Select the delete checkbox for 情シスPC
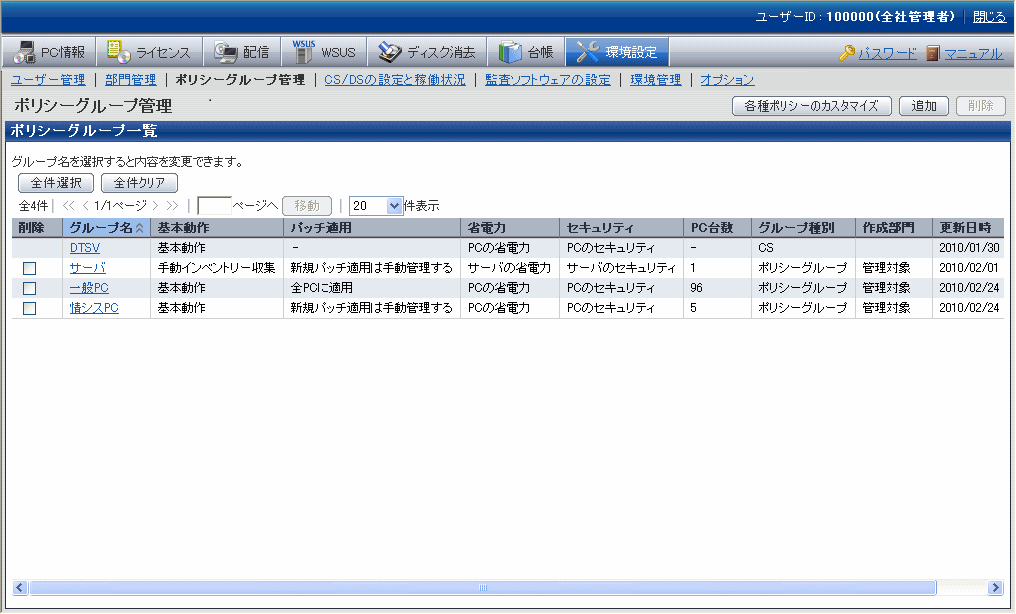The image size is (1016, 614). 30,308
